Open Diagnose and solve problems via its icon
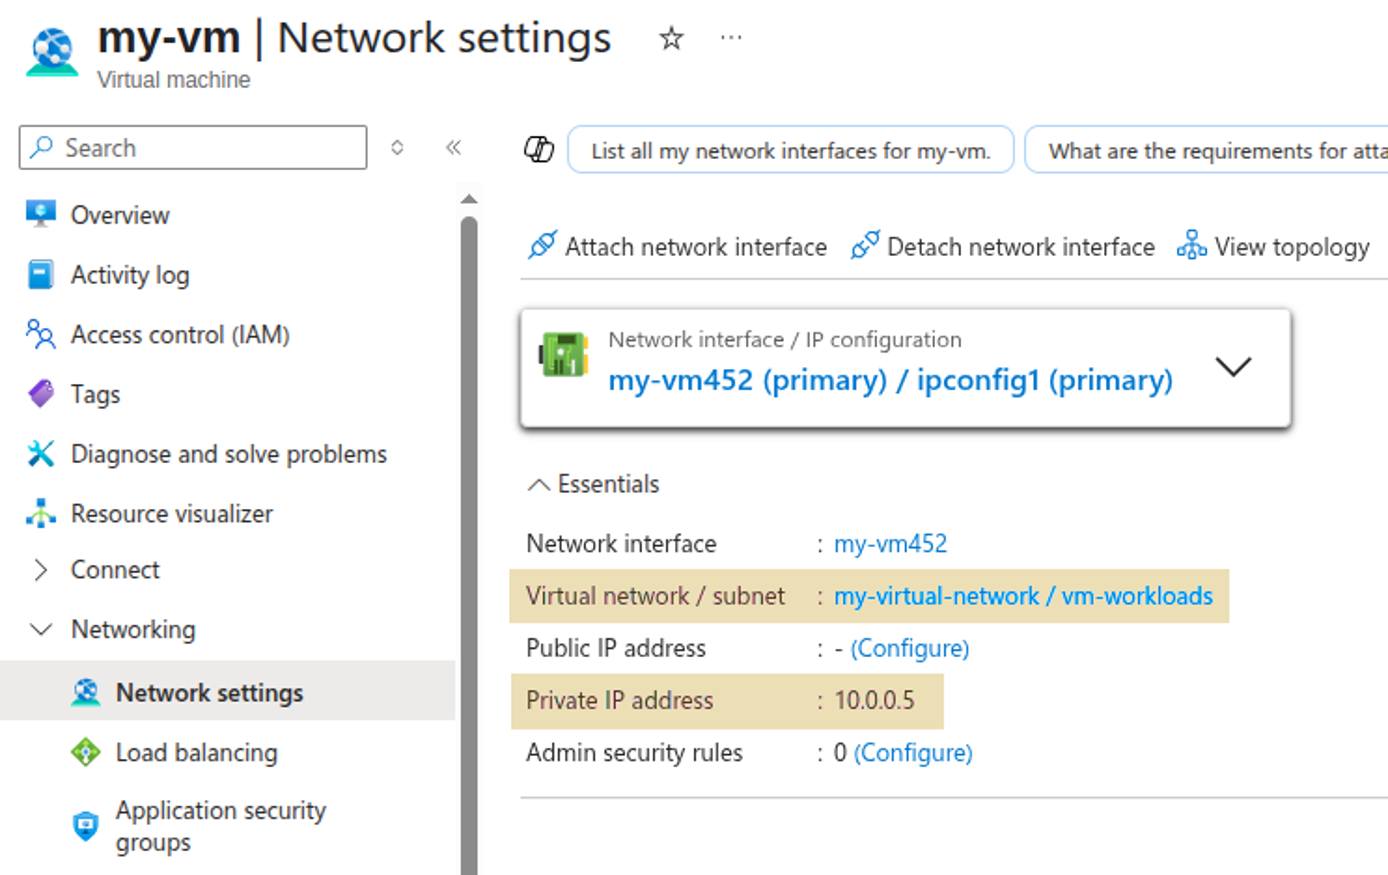 tap(41, 453)
